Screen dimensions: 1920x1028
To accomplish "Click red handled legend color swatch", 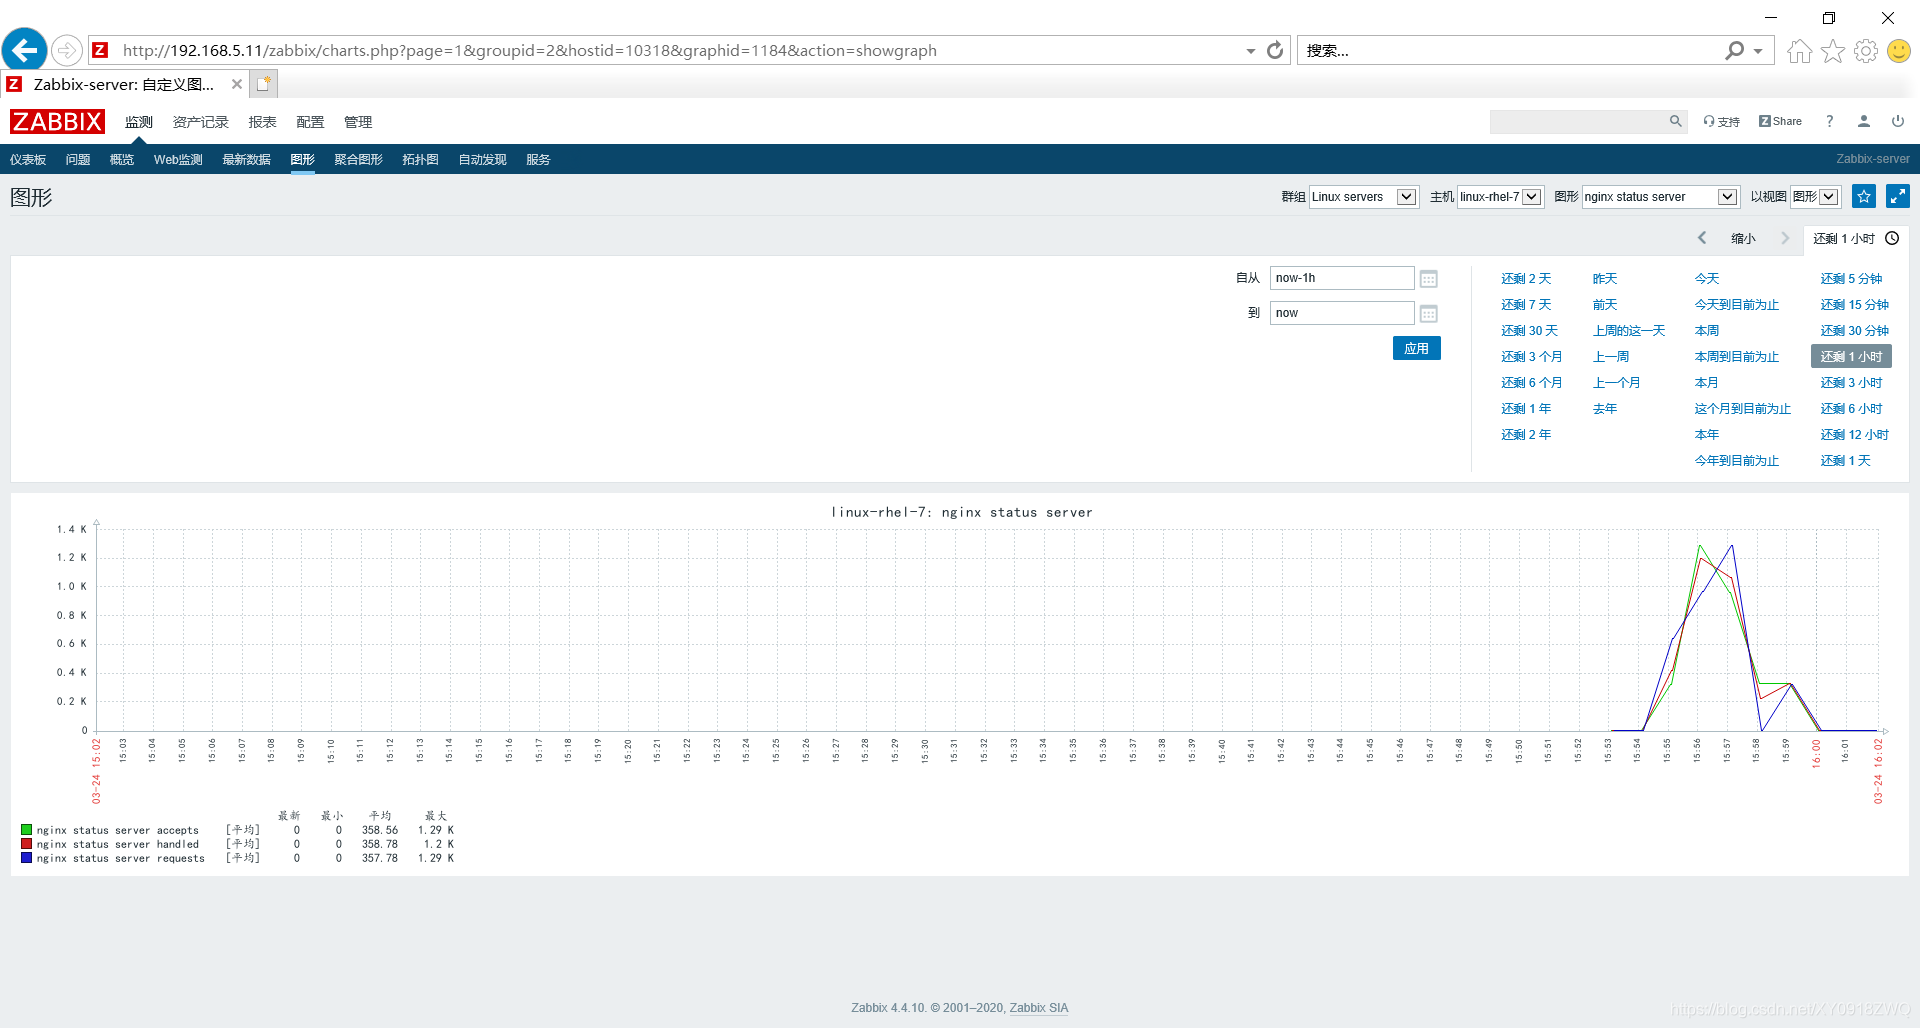I will click(x=27, y=844).
